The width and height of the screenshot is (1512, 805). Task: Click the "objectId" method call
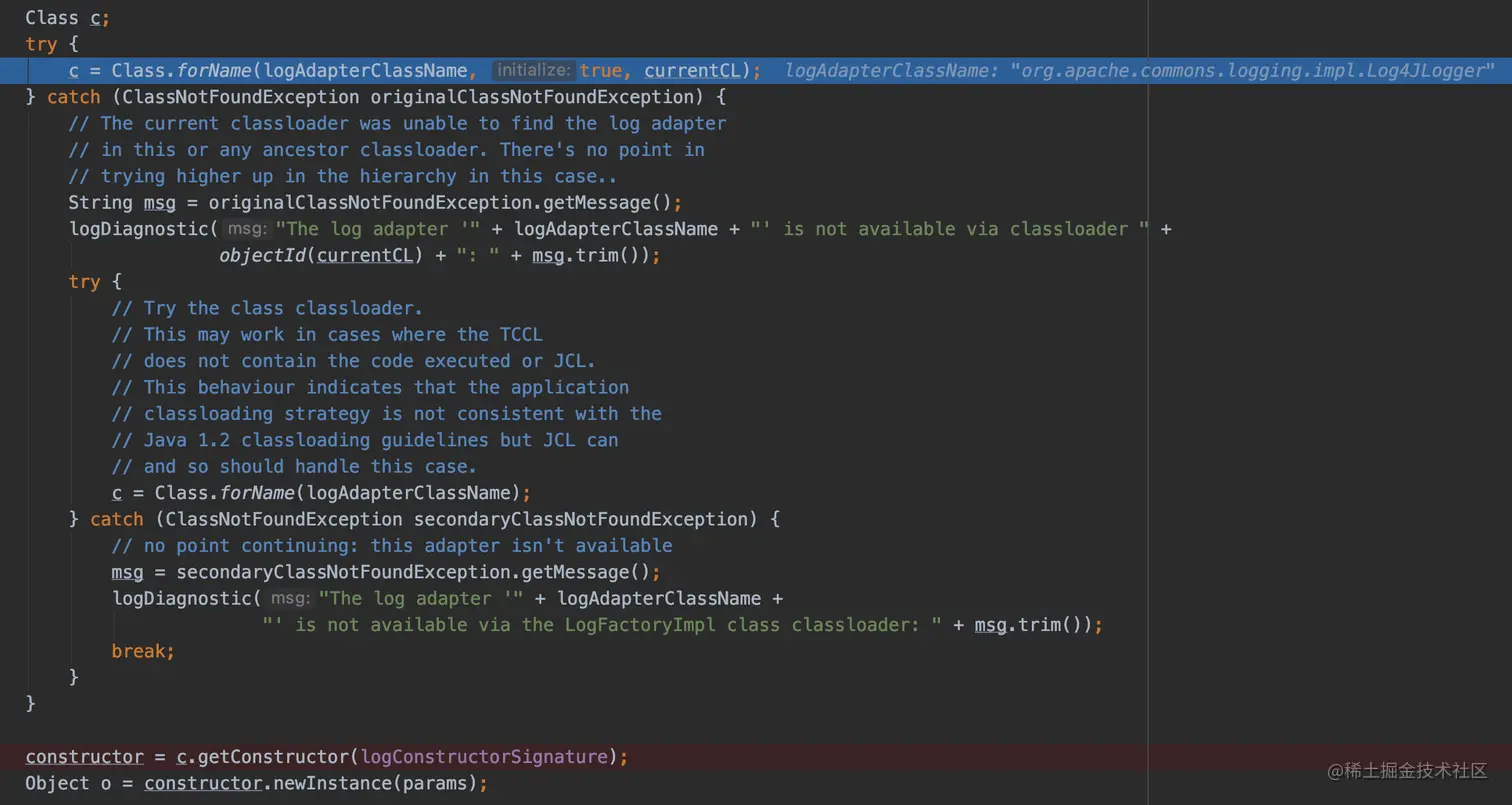coord(262,255)
